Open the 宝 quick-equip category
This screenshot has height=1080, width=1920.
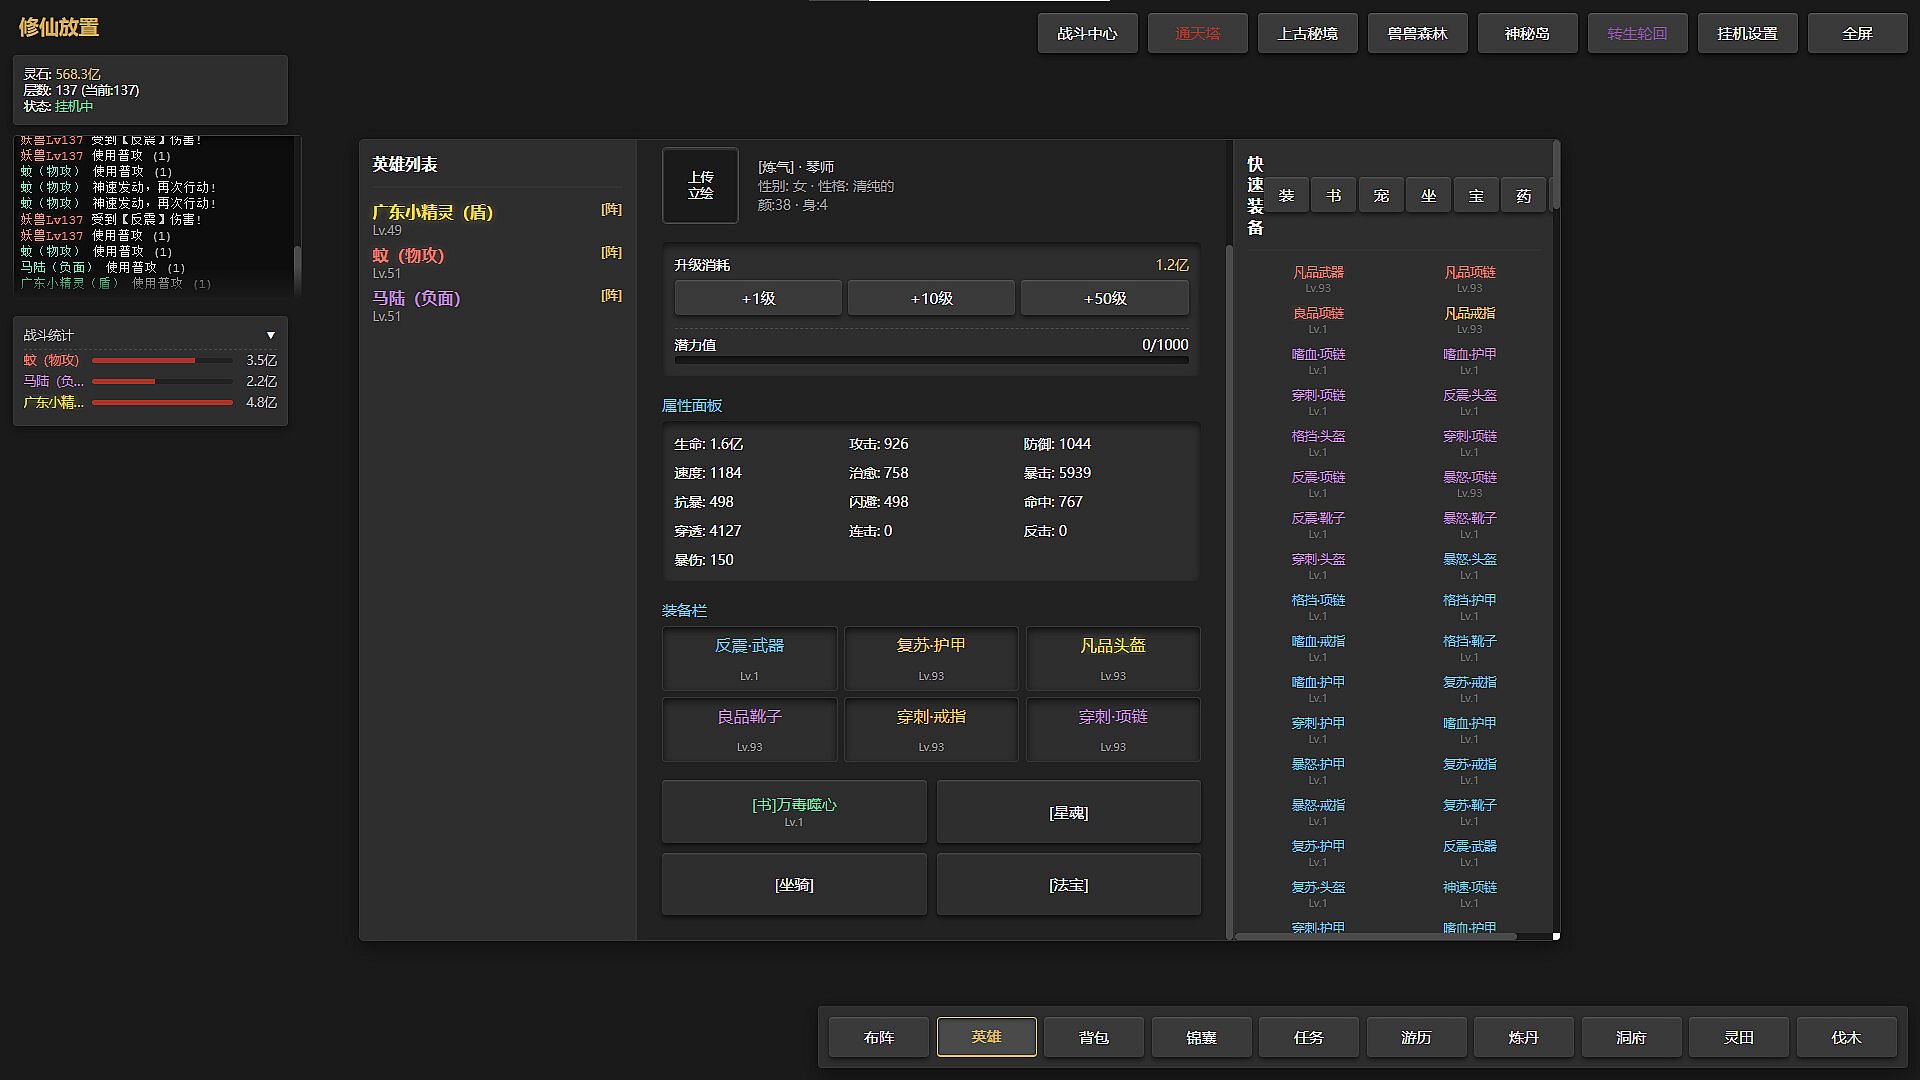(x=1476, y=196)
